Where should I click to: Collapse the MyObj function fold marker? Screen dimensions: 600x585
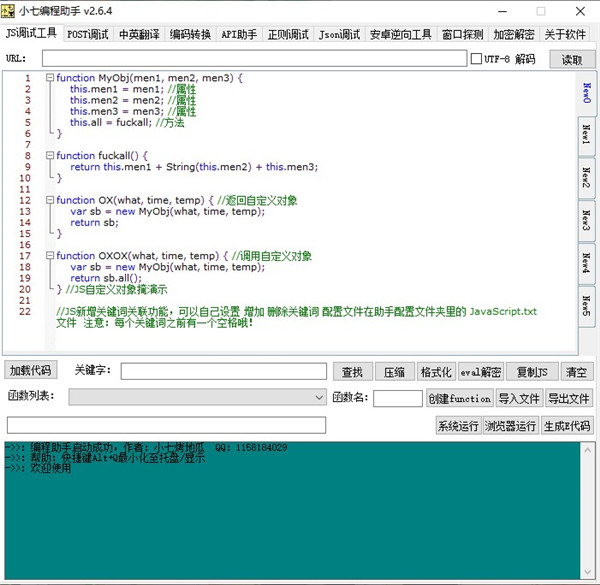click(50, 78)
